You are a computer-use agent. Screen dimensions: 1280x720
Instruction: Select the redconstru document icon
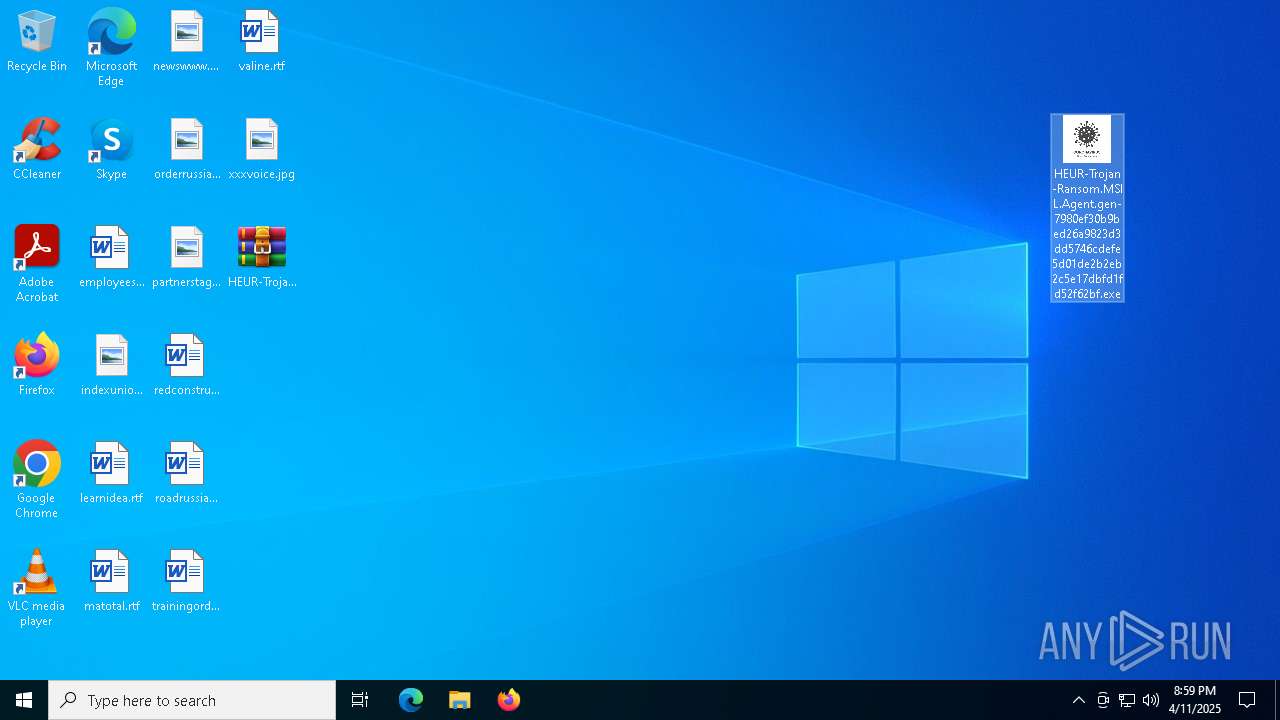tap(186, 366)
